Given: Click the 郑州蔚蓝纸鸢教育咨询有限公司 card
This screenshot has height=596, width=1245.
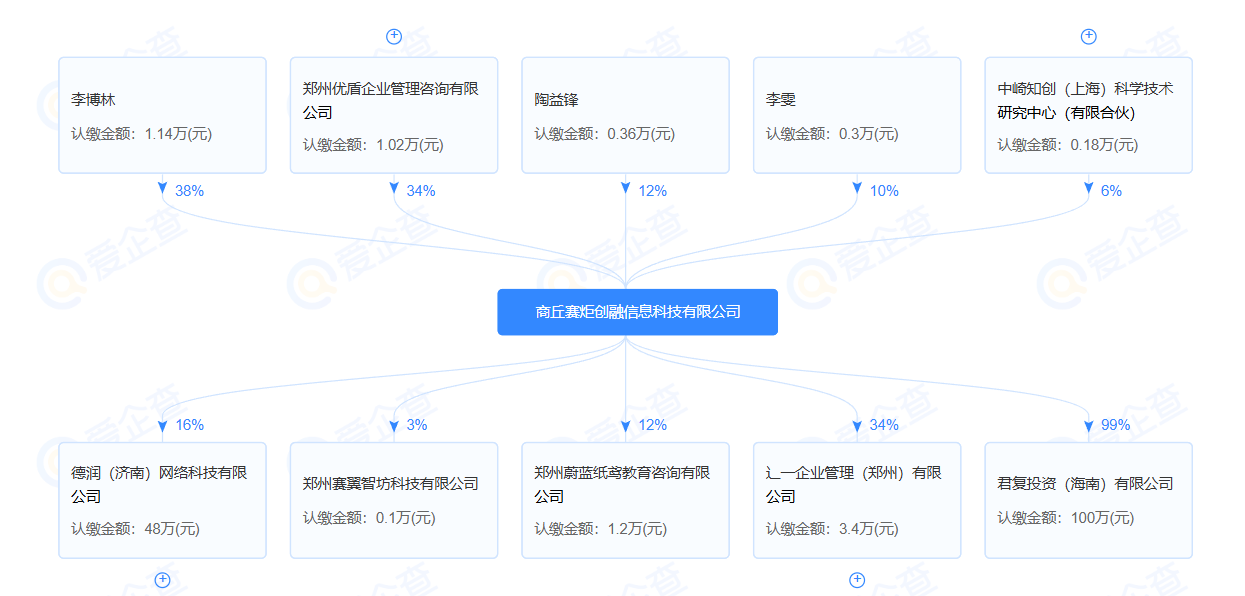Looking at the screenshot, I should pyautogui.click(x=625, y=499).
